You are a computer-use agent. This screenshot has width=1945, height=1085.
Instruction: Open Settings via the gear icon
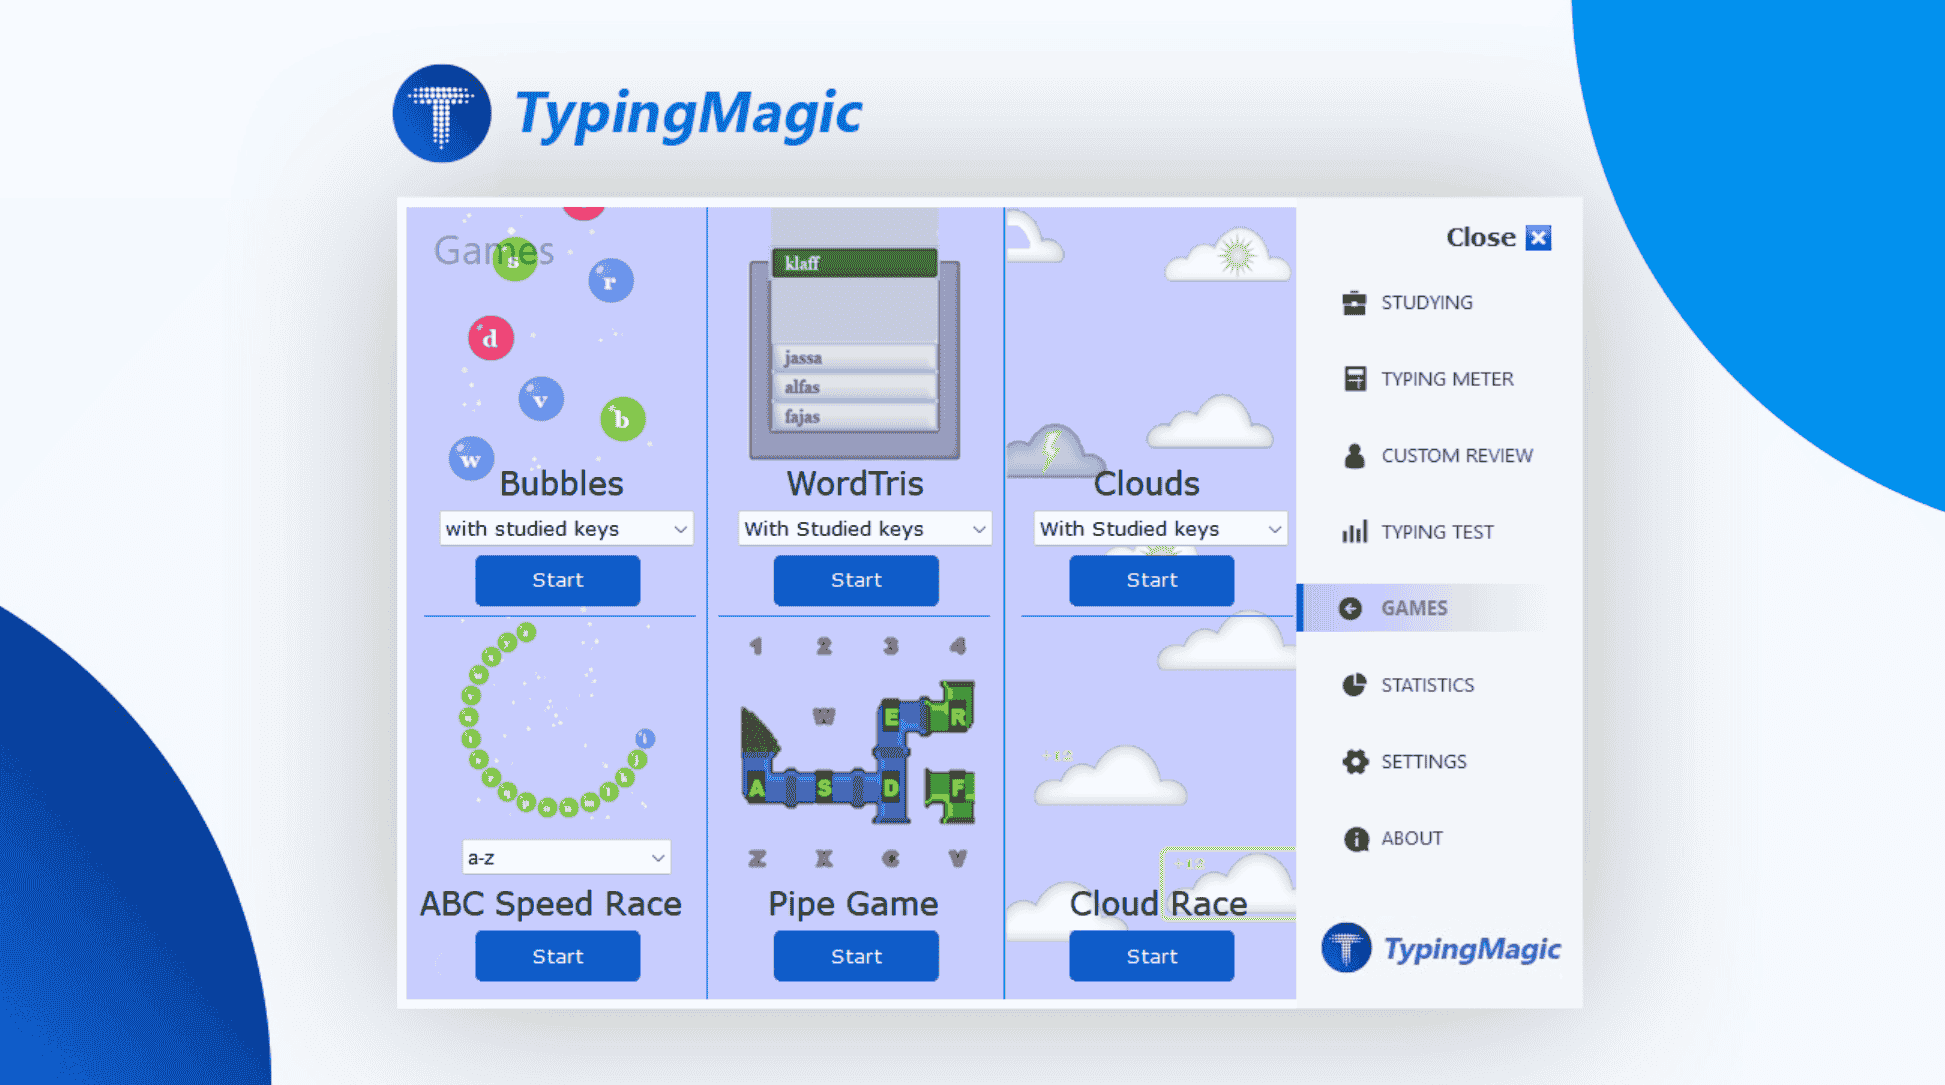(1355, 761)
